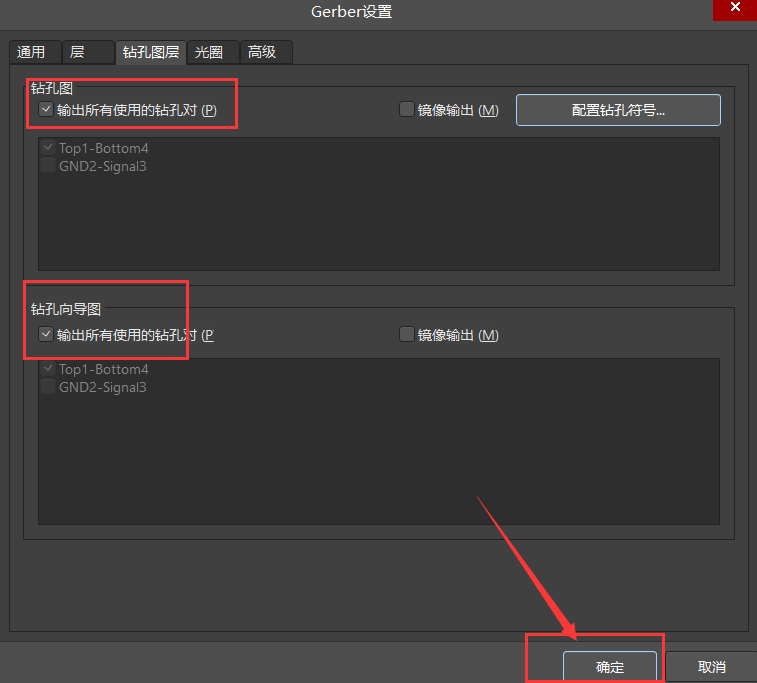This screenshot has width=757, height=683.
Task: Select the 钻孔图层 tab
Action: tap(151, 52)
